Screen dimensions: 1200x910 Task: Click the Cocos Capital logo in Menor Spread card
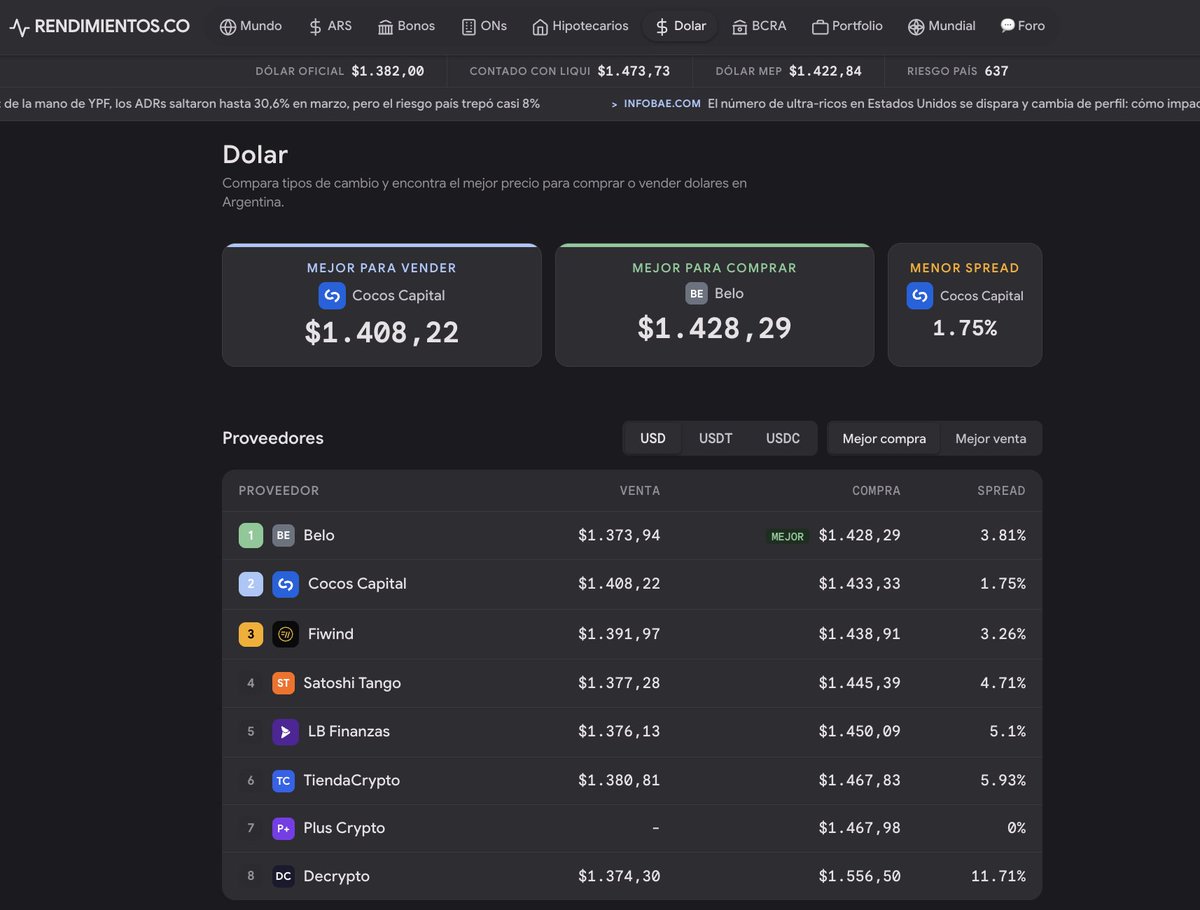[x=920, y=296]
